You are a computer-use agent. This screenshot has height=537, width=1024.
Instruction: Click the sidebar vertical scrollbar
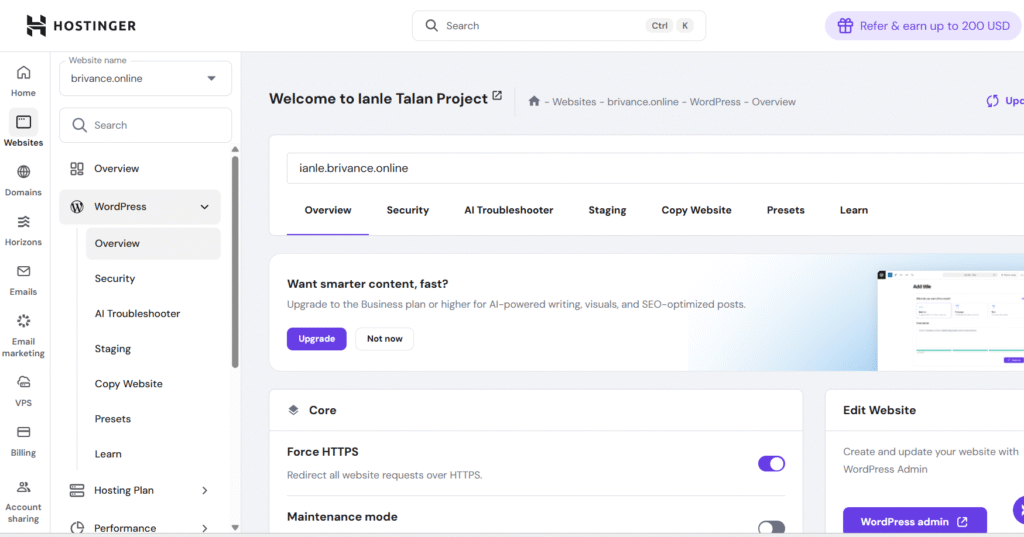(x=235, y=260)
